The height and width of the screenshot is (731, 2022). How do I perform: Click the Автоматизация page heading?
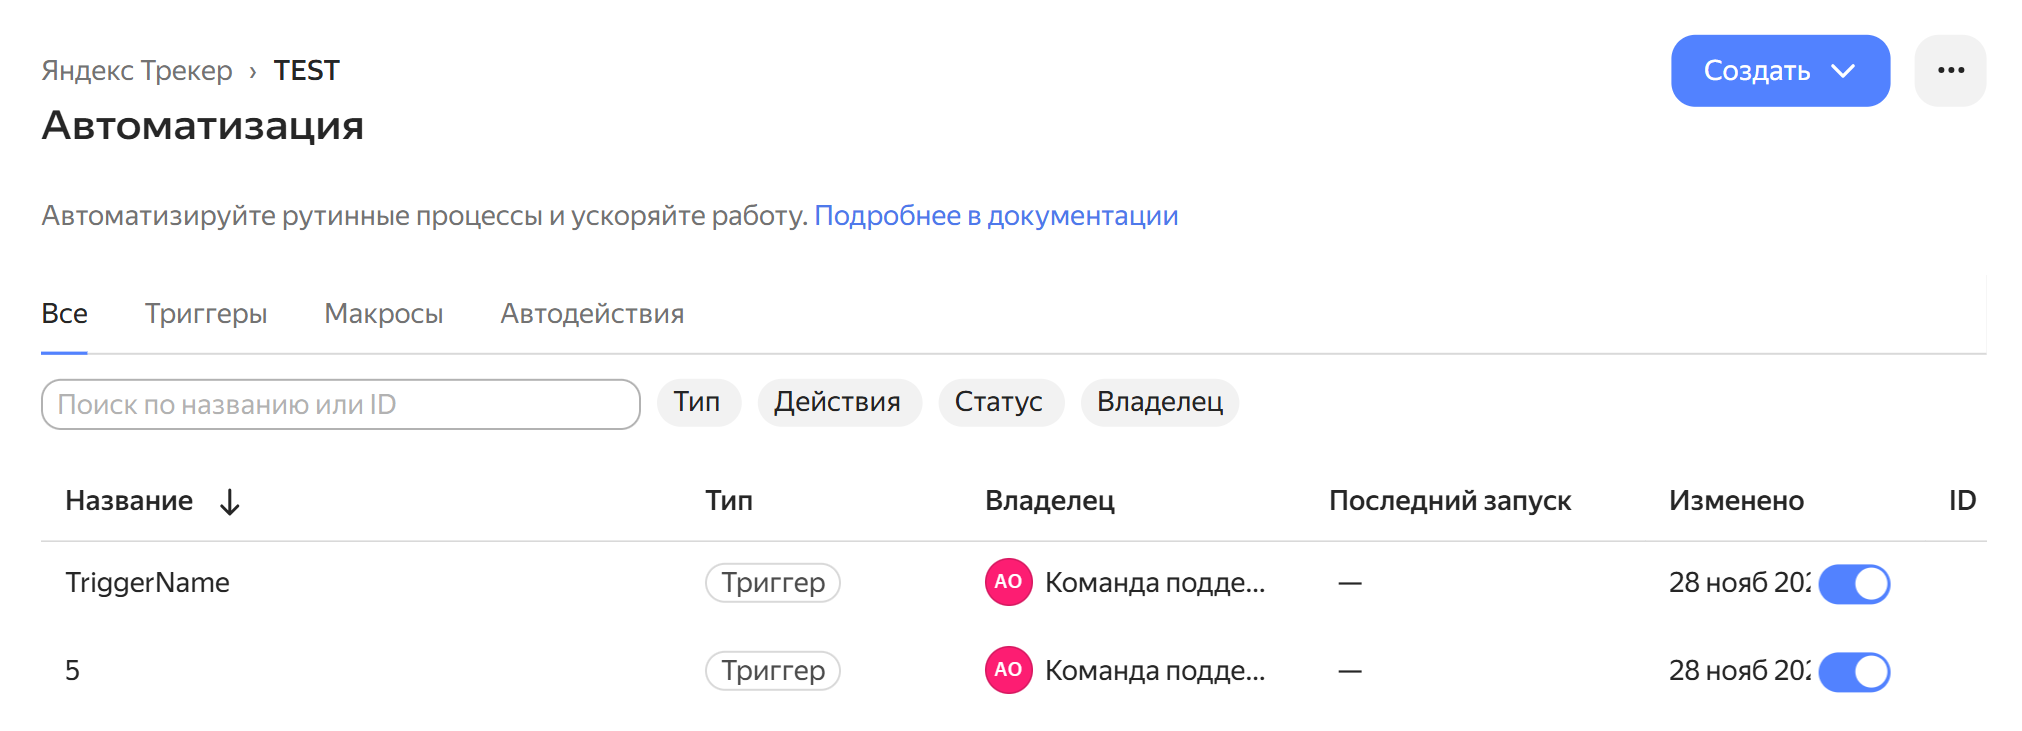[x=203, y=126]
